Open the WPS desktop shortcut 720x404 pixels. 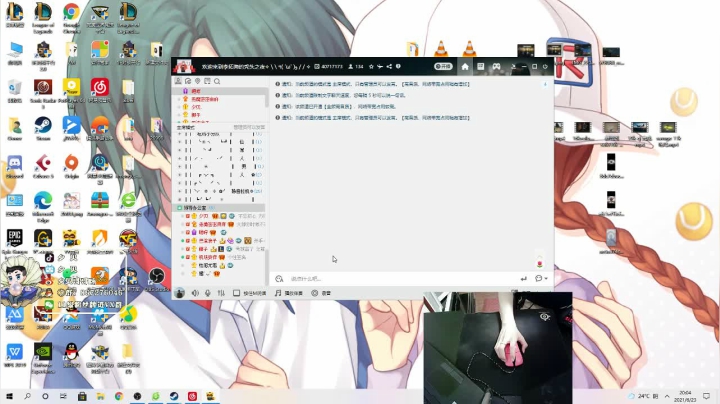(x=15, y=355)
